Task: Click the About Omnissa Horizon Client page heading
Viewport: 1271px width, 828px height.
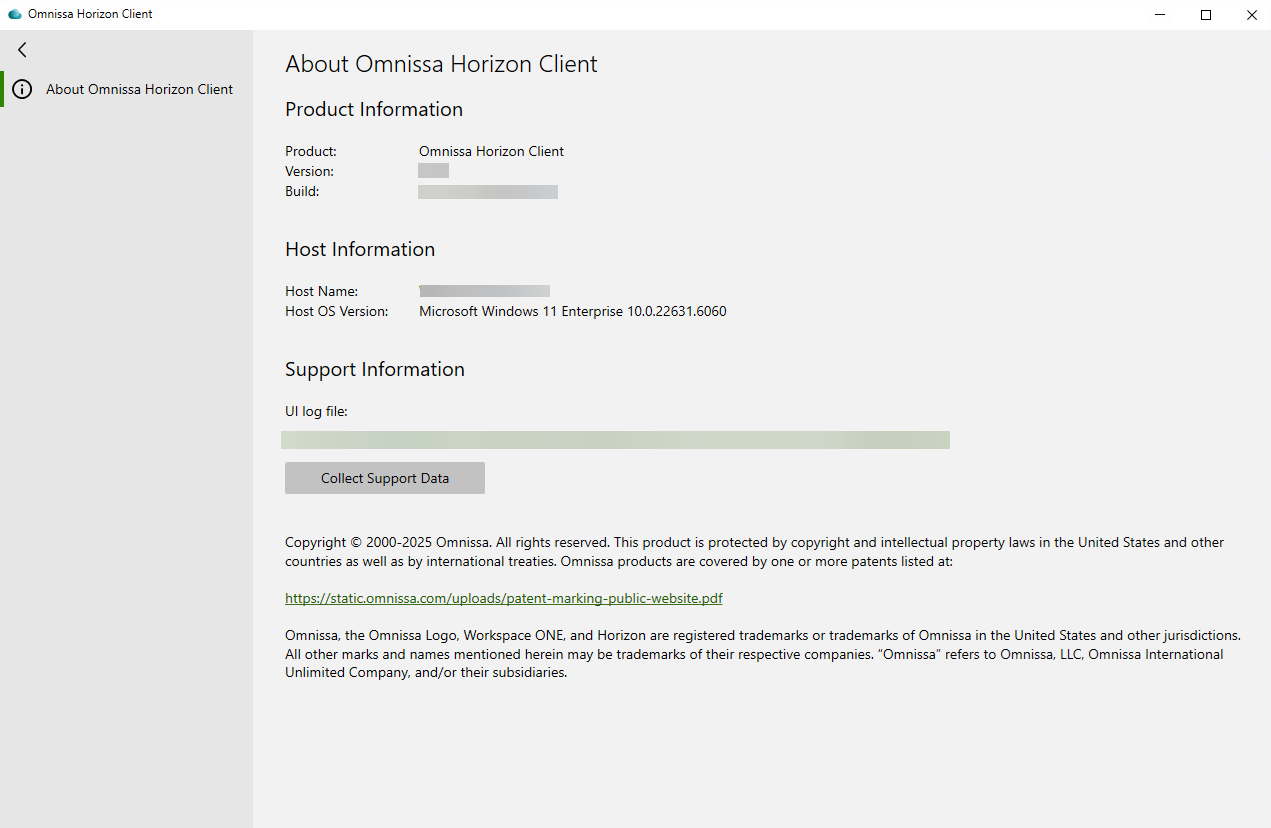Action: [x=441, y=64]
